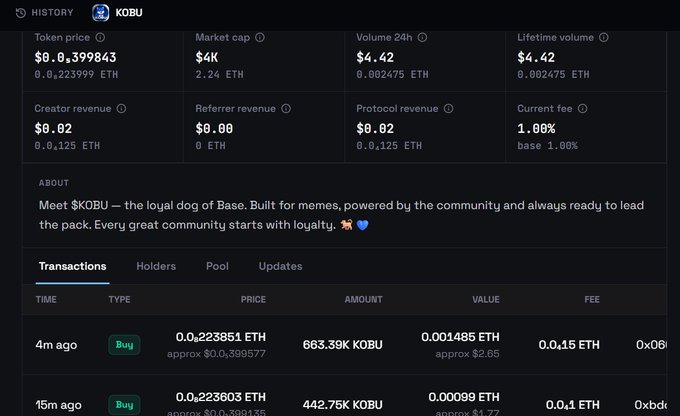Click the TYPE column header
The image size is (680, 416).
pos(119,299)
